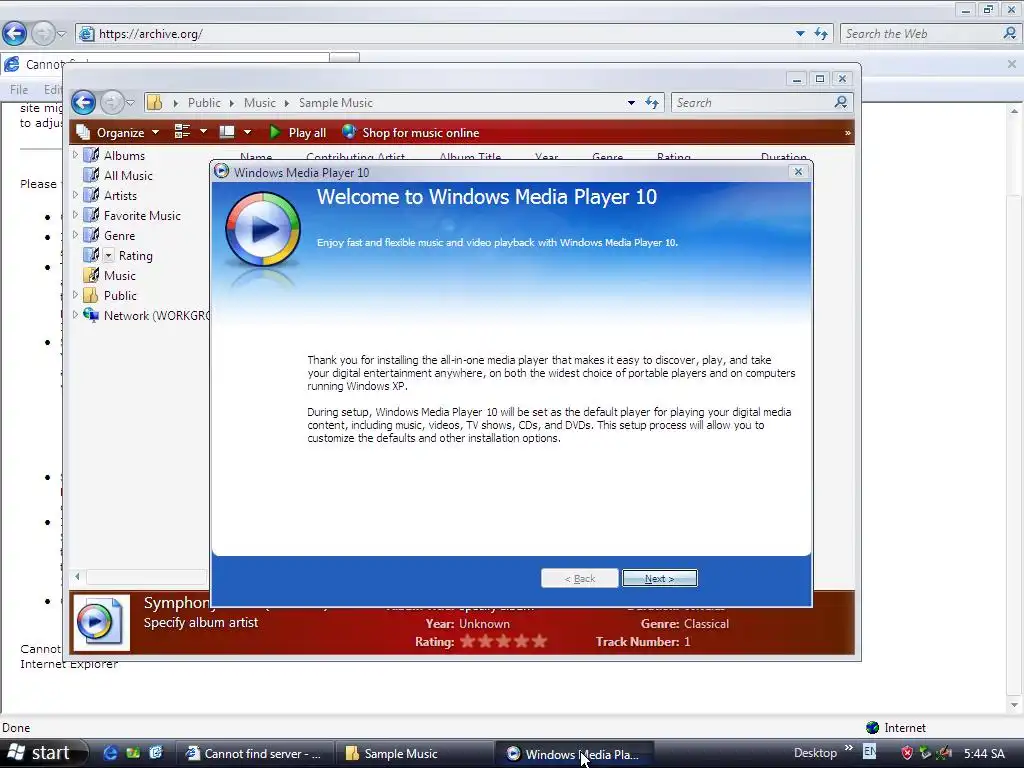Select Genre in navigation pane
Image resolution: width=1024 pixels, height=768 pixels.
point(120,236)
